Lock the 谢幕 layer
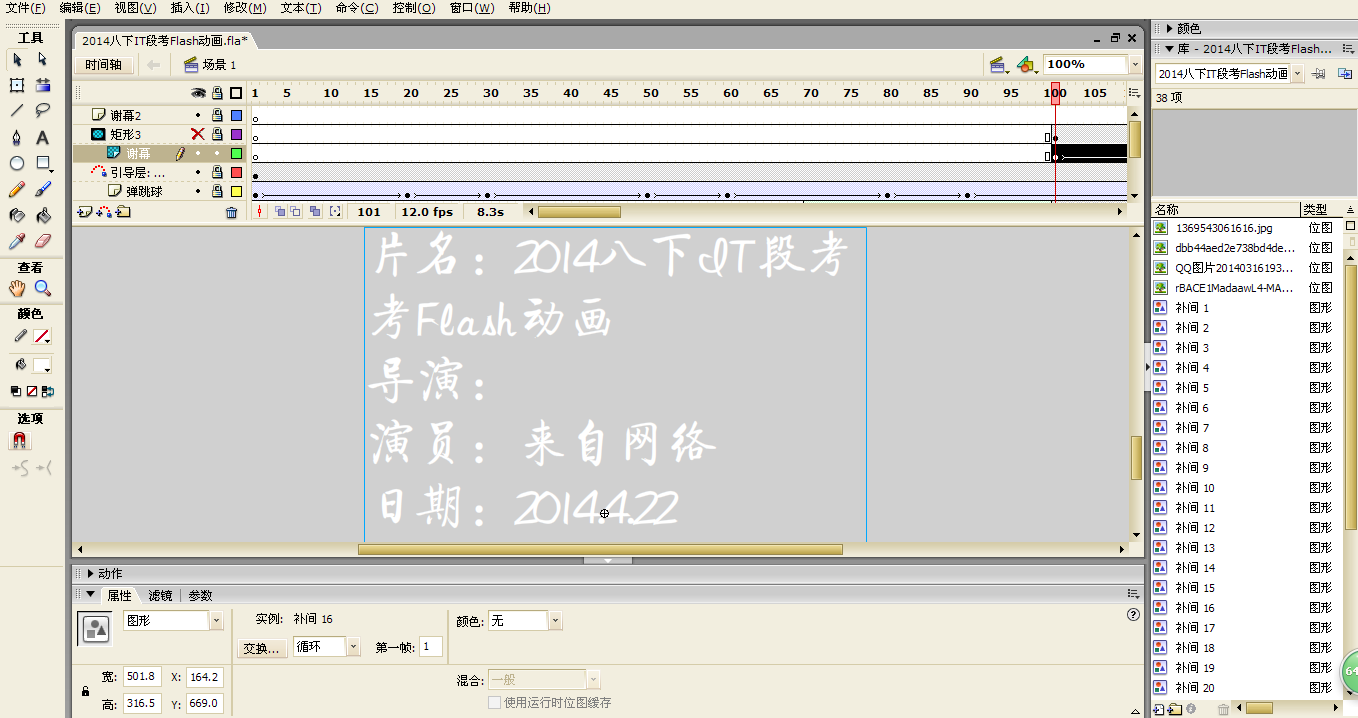 click(217, 153)
